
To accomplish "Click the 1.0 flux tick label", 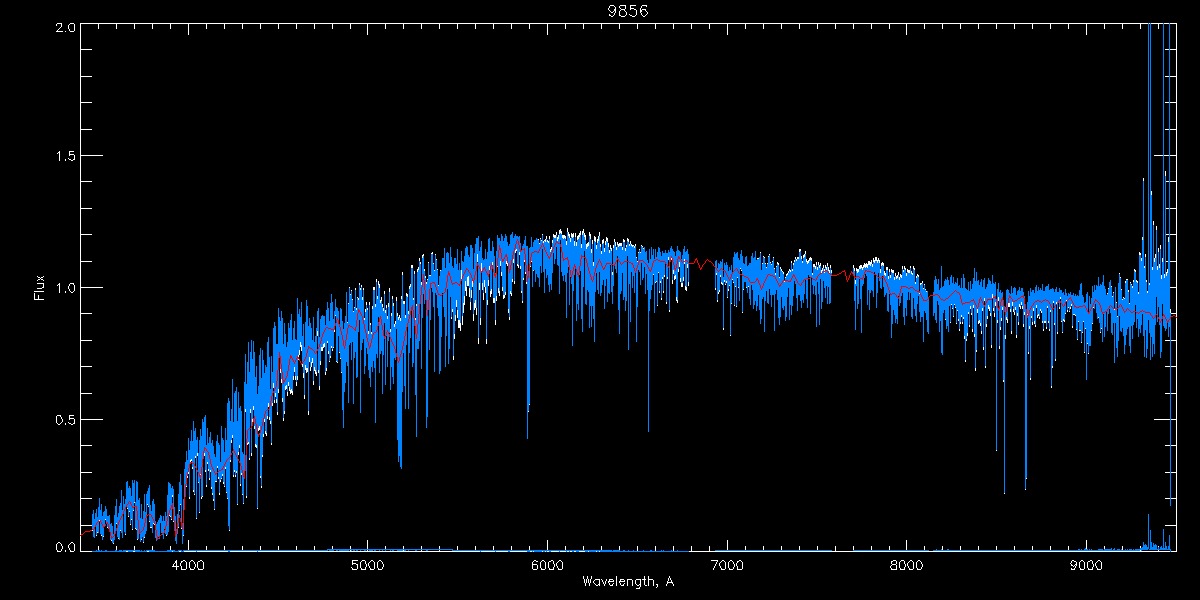I will point(63,288).
